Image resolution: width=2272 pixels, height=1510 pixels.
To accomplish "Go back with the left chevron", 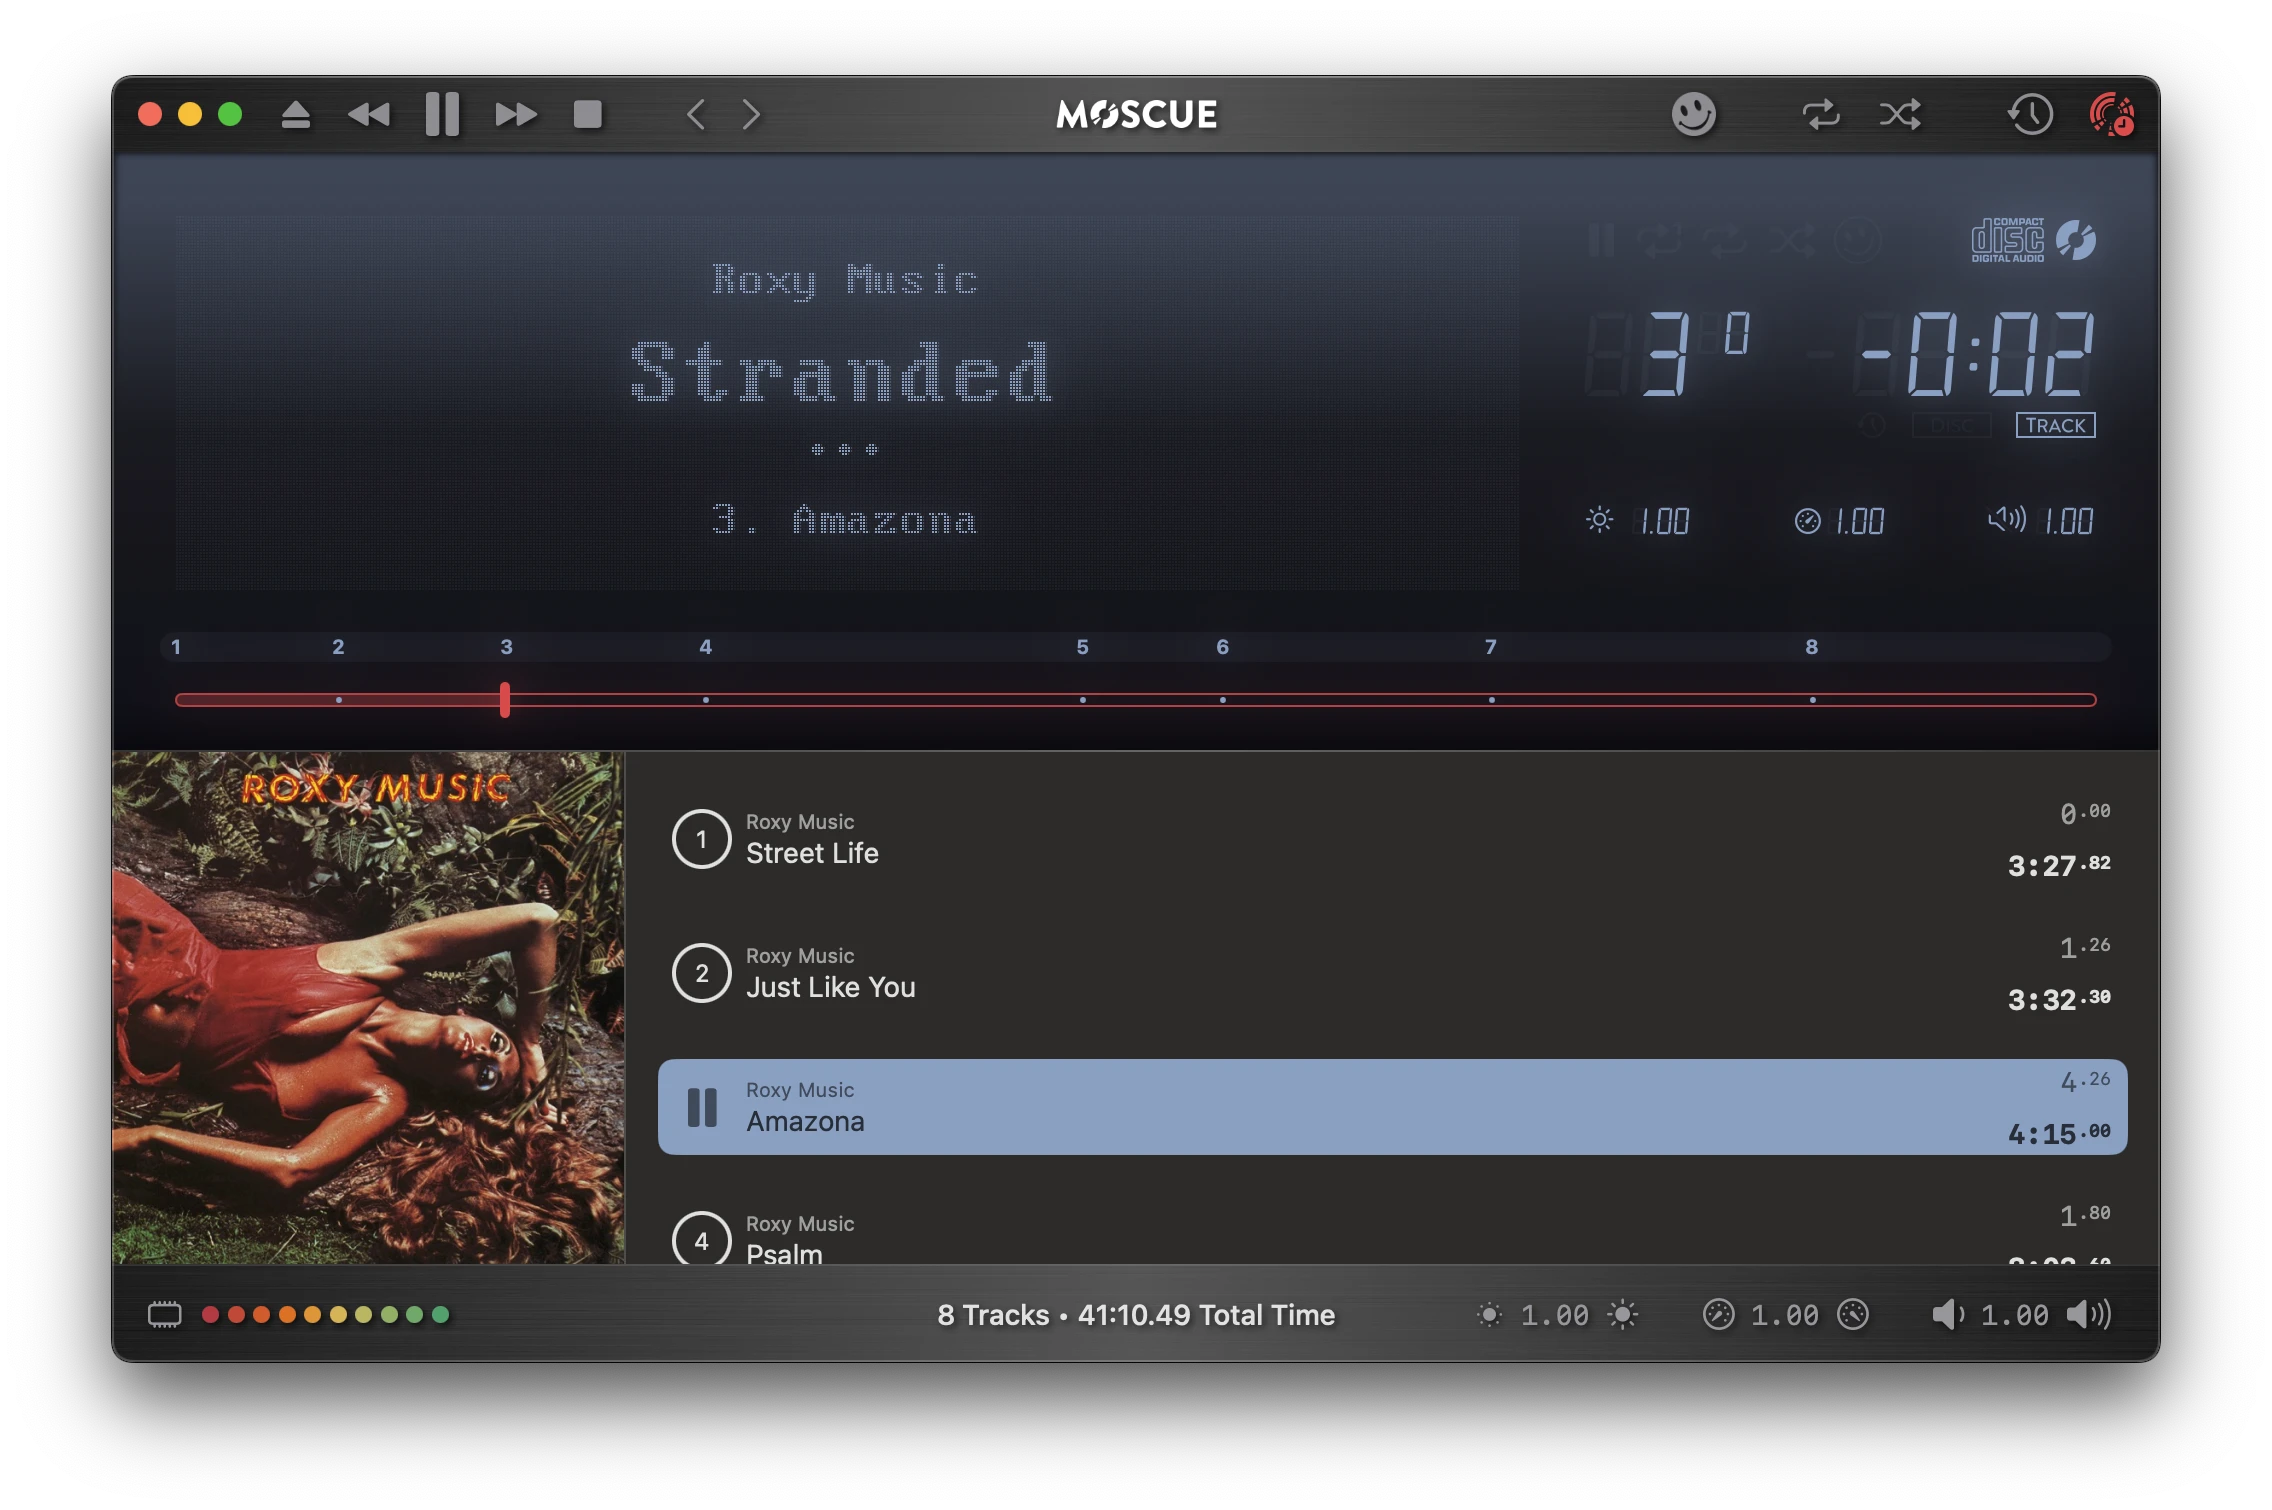I will pyautogui.click(x=697, y=114).
